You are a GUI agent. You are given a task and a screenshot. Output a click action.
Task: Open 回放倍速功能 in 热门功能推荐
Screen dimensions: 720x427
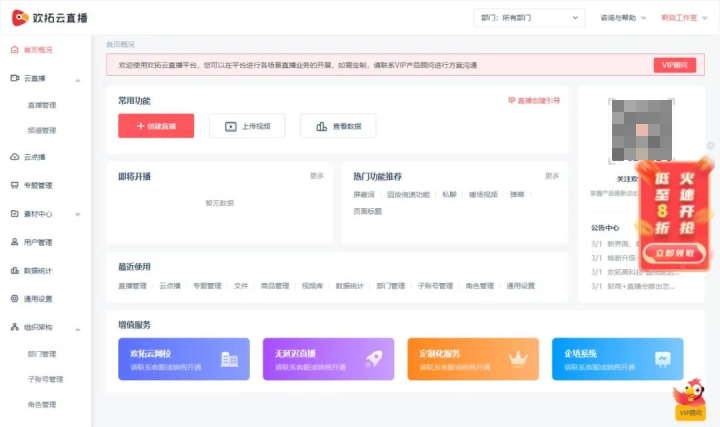coord(408,195)
